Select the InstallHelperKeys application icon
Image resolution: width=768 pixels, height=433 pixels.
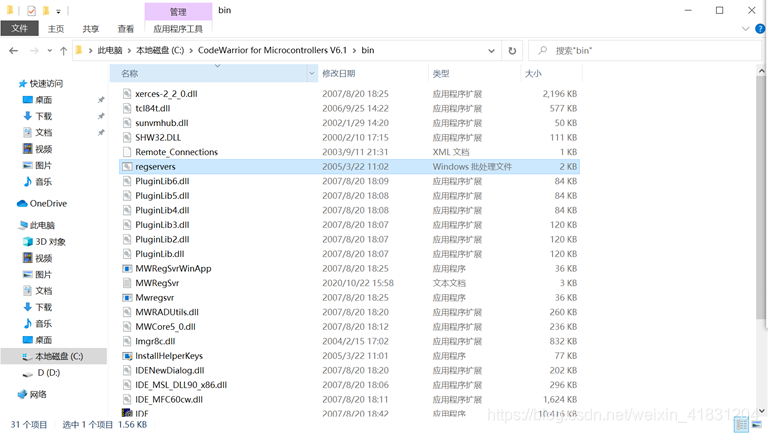127,356
